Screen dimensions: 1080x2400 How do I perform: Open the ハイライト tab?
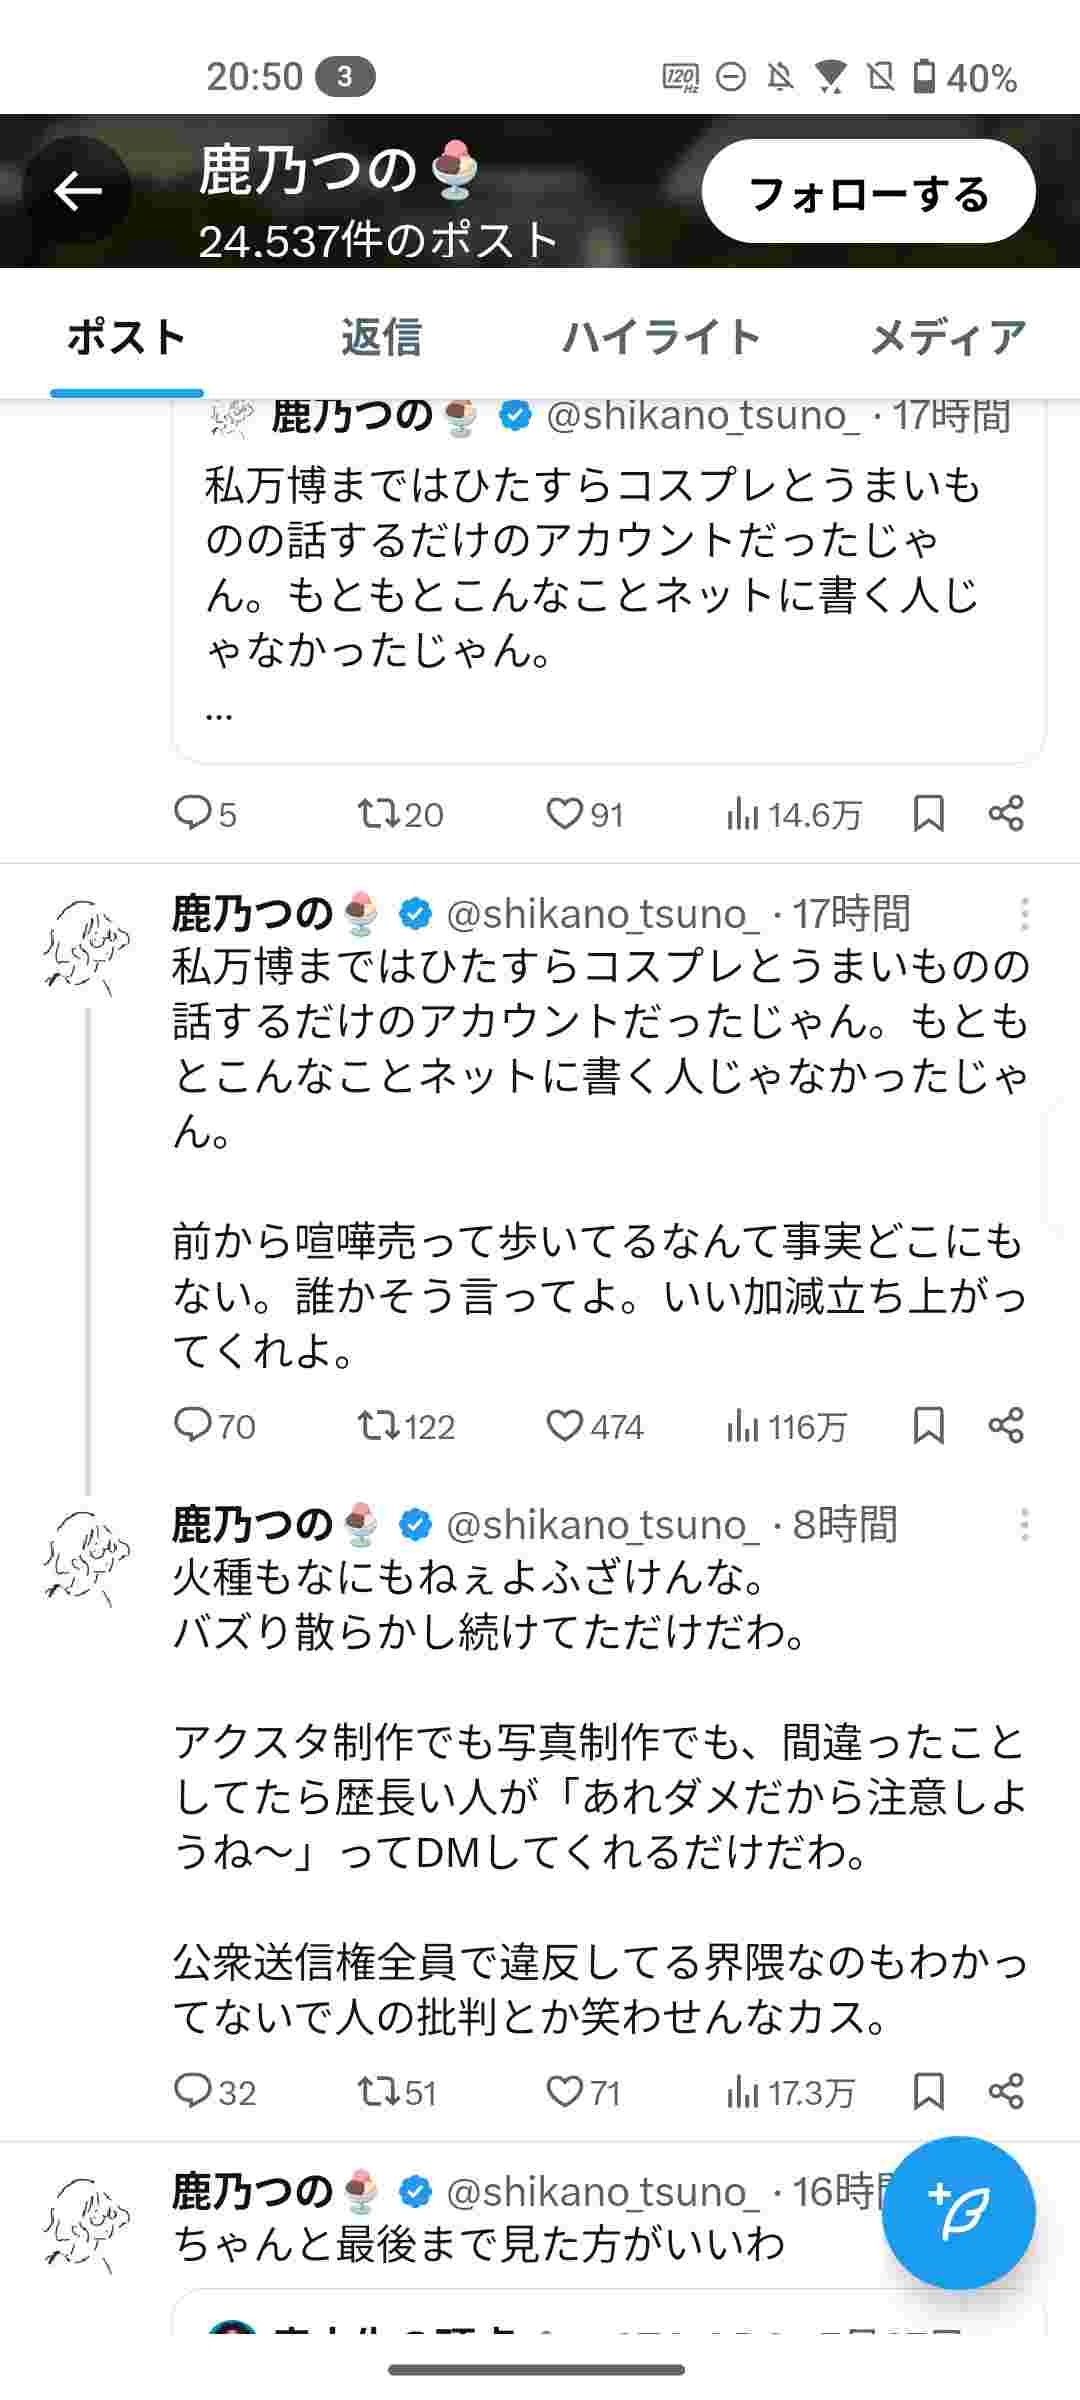tap(661, 338)
